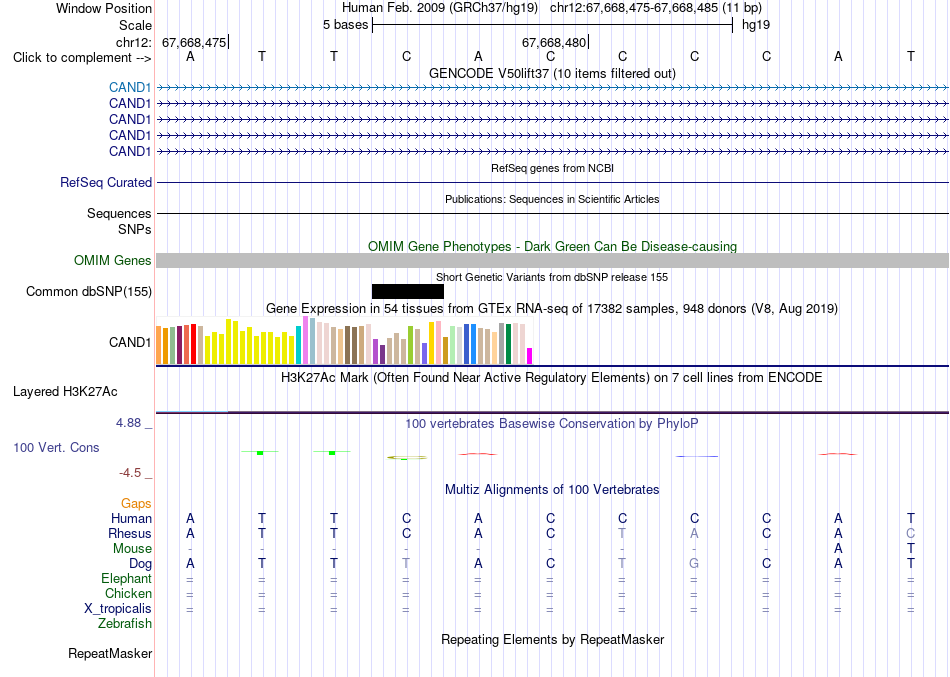This screenshot has width=950, height=677.
Task: Click 'GENCODE V50lift37 (10 items filtered out)' title
Action: 552,73
